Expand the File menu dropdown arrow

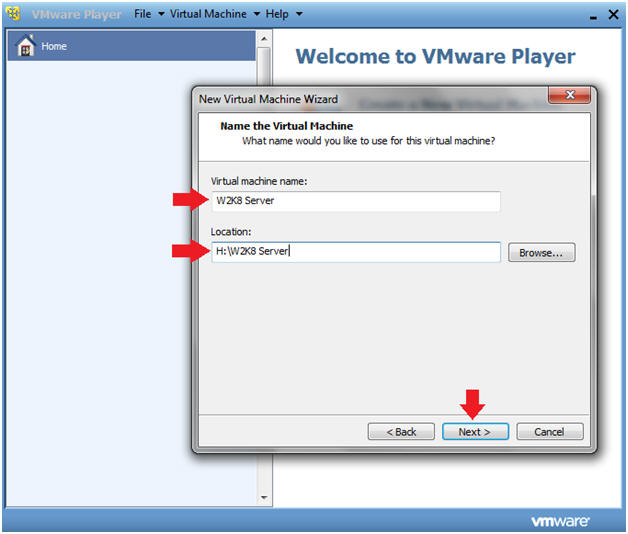(161, 14)
